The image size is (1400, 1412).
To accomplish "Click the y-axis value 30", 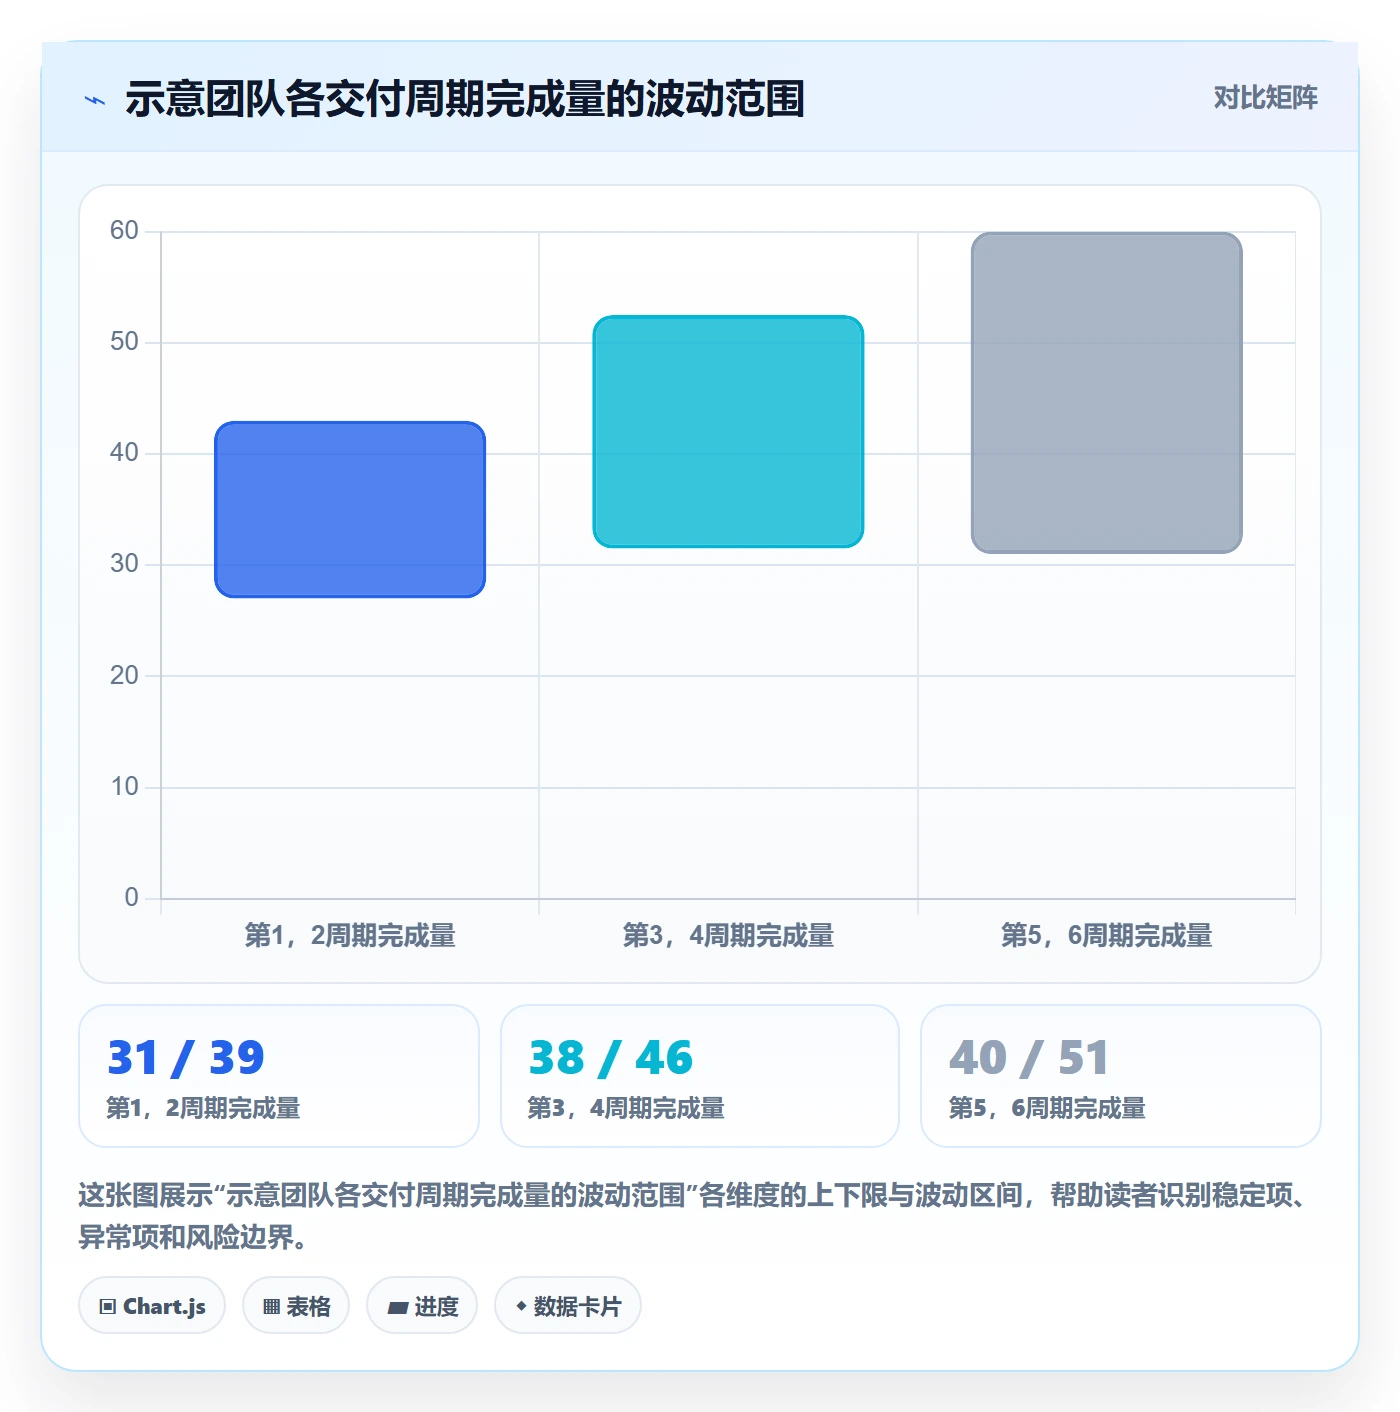I will click(x=124, y=564).
